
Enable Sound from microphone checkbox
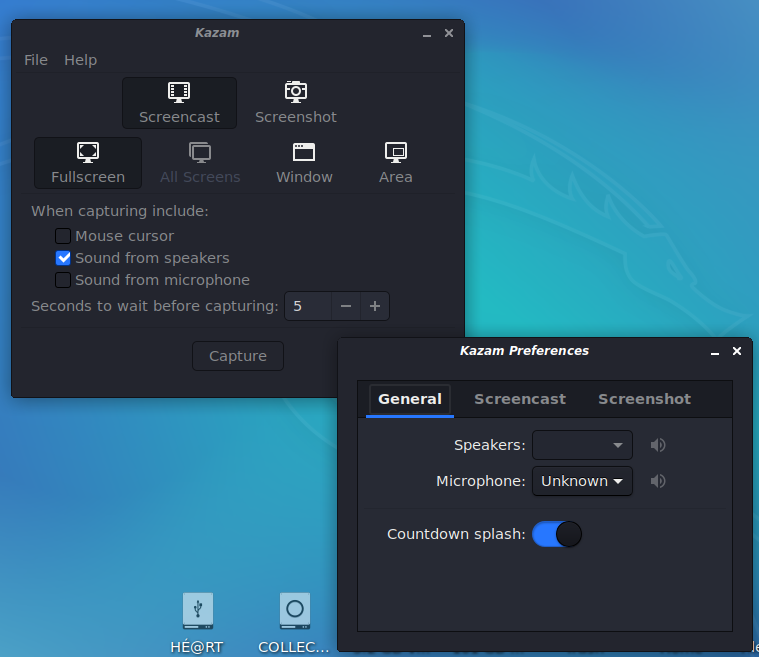pyautogui.click(x=63, y=280)
